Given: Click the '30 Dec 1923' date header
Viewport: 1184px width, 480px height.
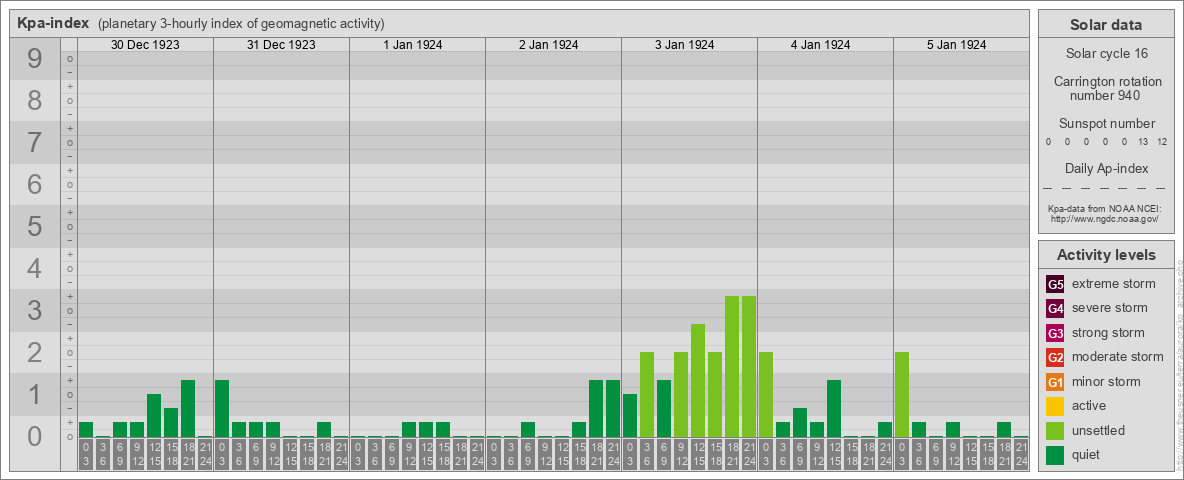Looking at the screenshot, I should 145,45.
